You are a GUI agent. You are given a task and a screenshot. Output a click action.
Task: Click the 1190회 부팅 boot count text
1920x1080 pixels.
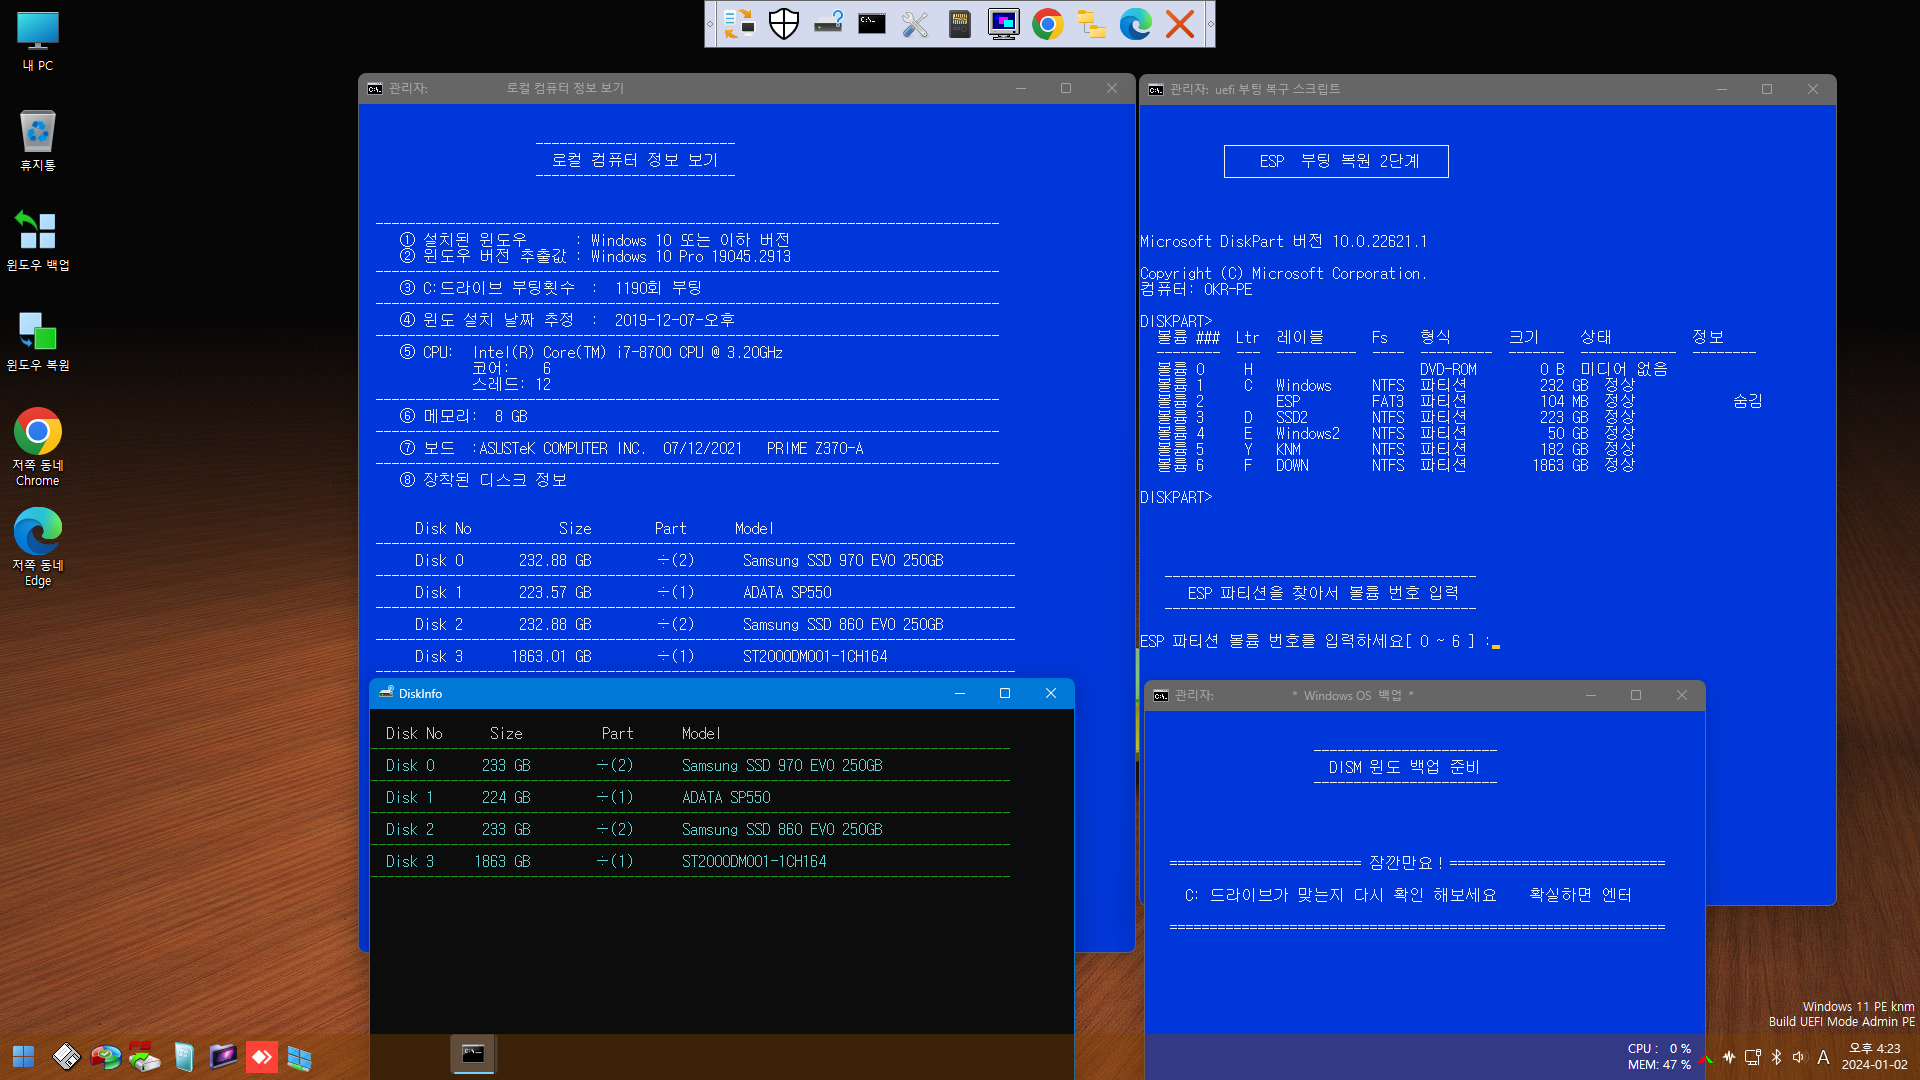[x=658, y=288]
